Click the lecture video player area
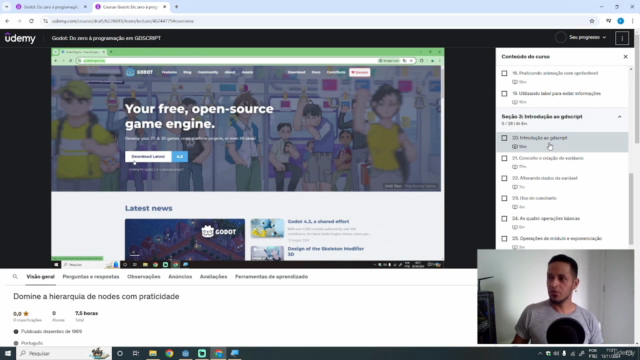 pos(248,157)
